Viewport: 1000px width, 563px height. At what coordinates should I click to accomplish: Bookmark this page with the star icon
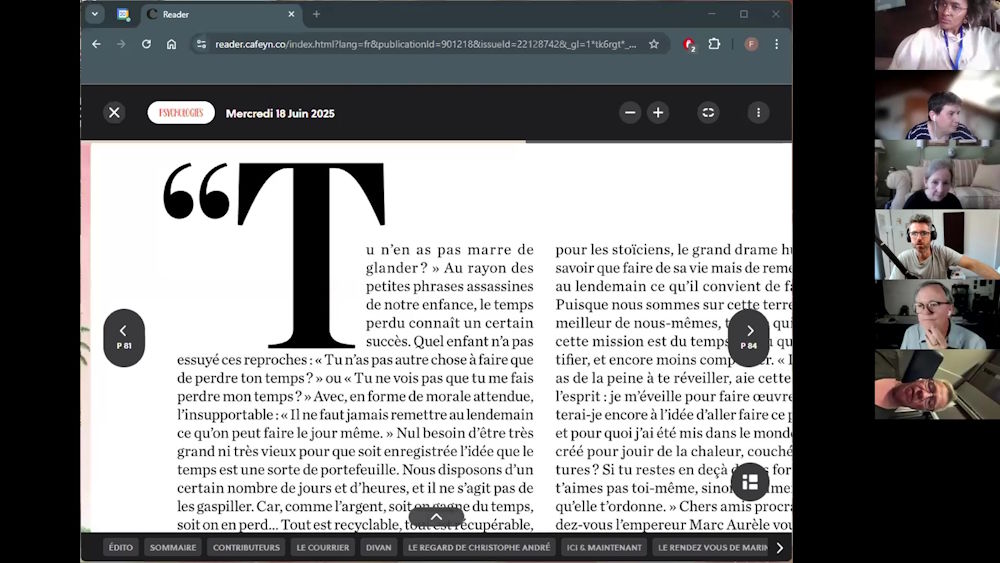[654, 44]
